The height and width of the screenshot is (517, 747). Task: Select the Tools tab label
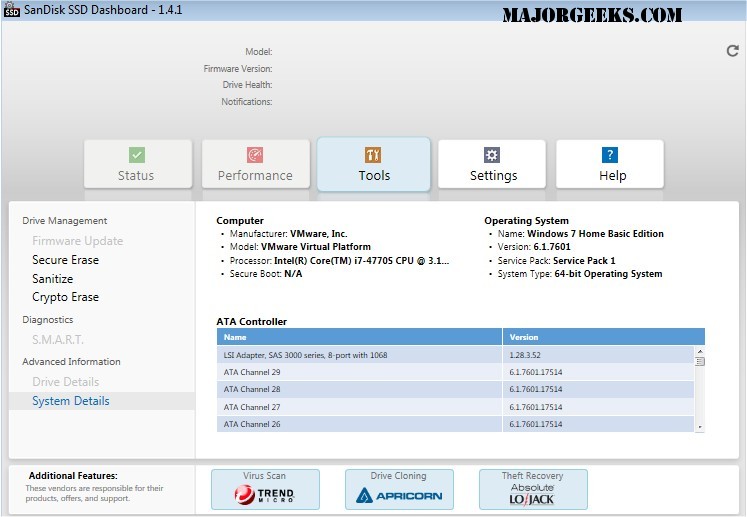click(374, 175)
